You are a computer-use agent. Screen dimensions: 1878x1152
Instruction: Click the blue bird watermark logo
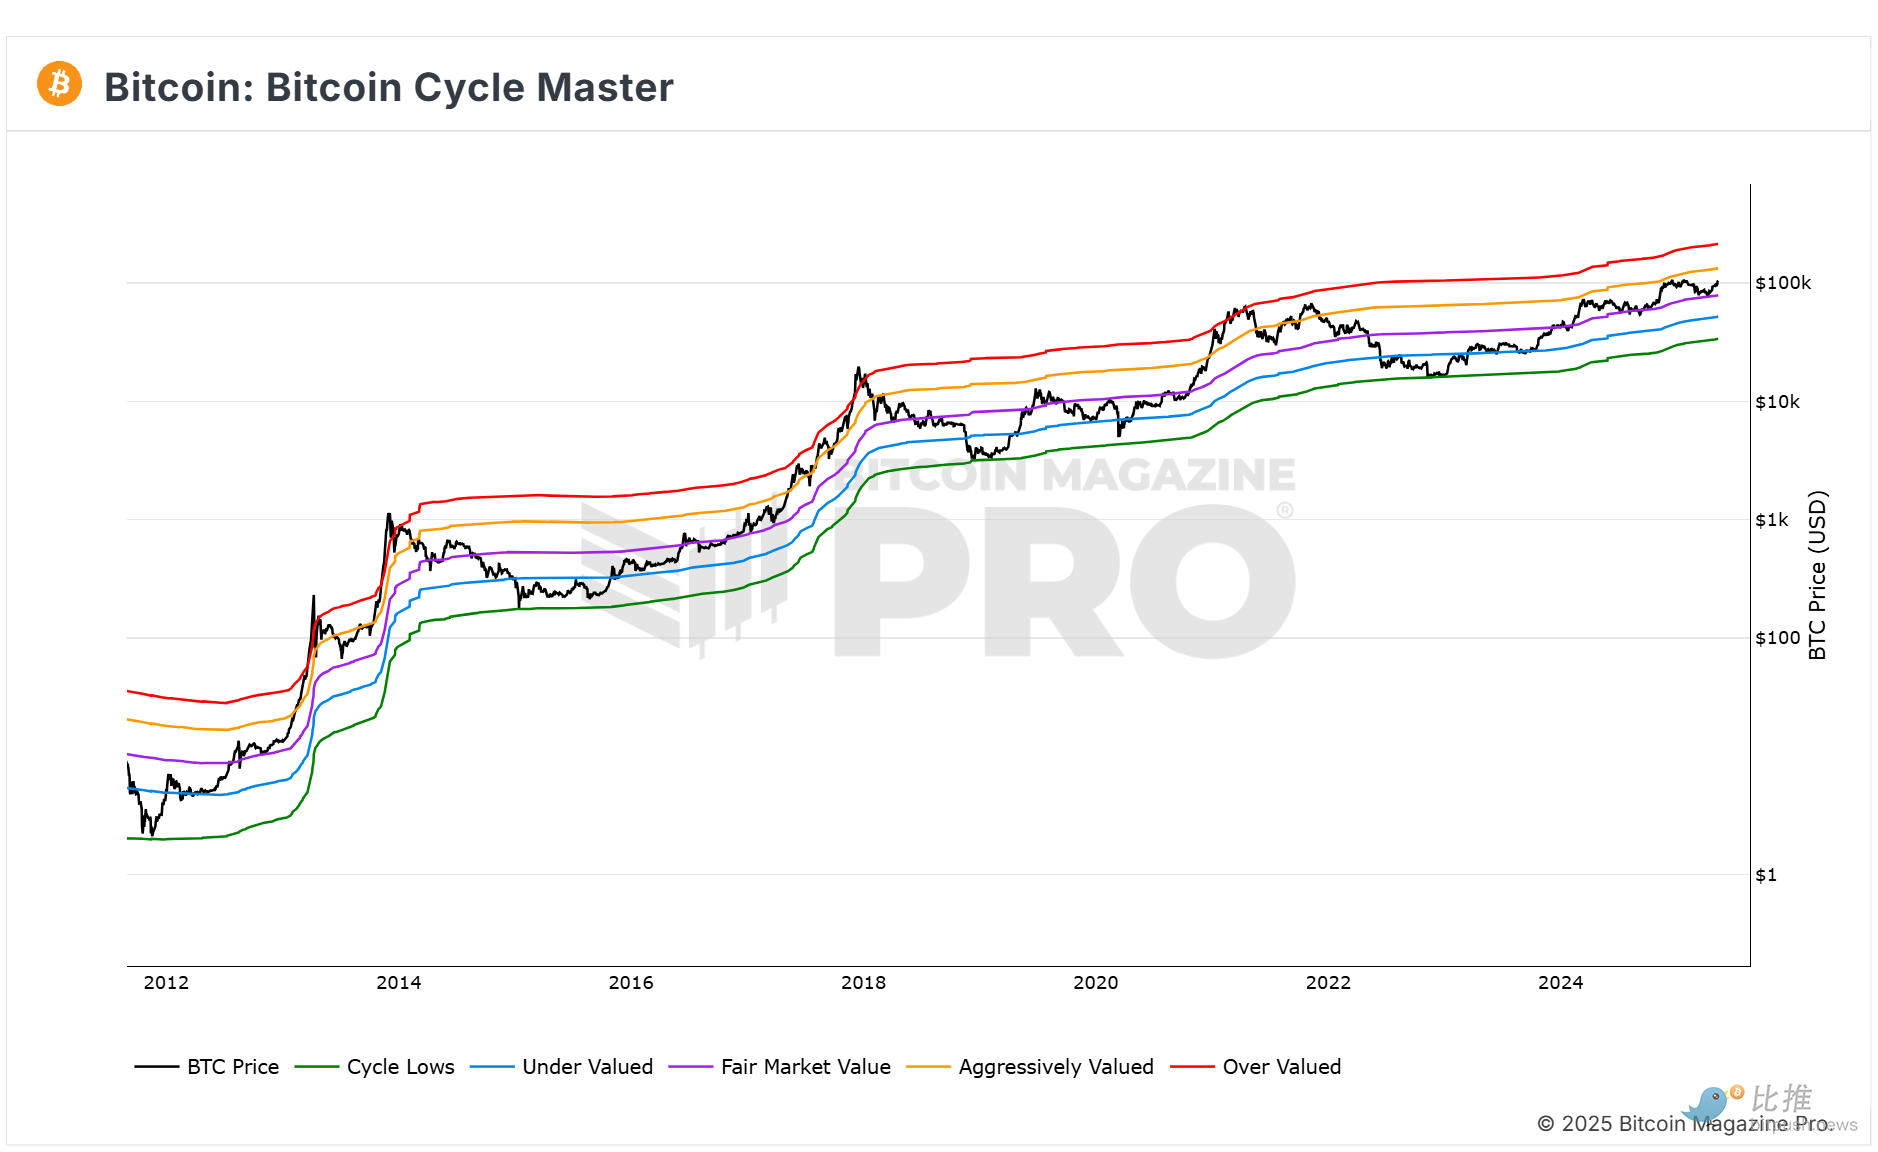click(1707, 1104)
